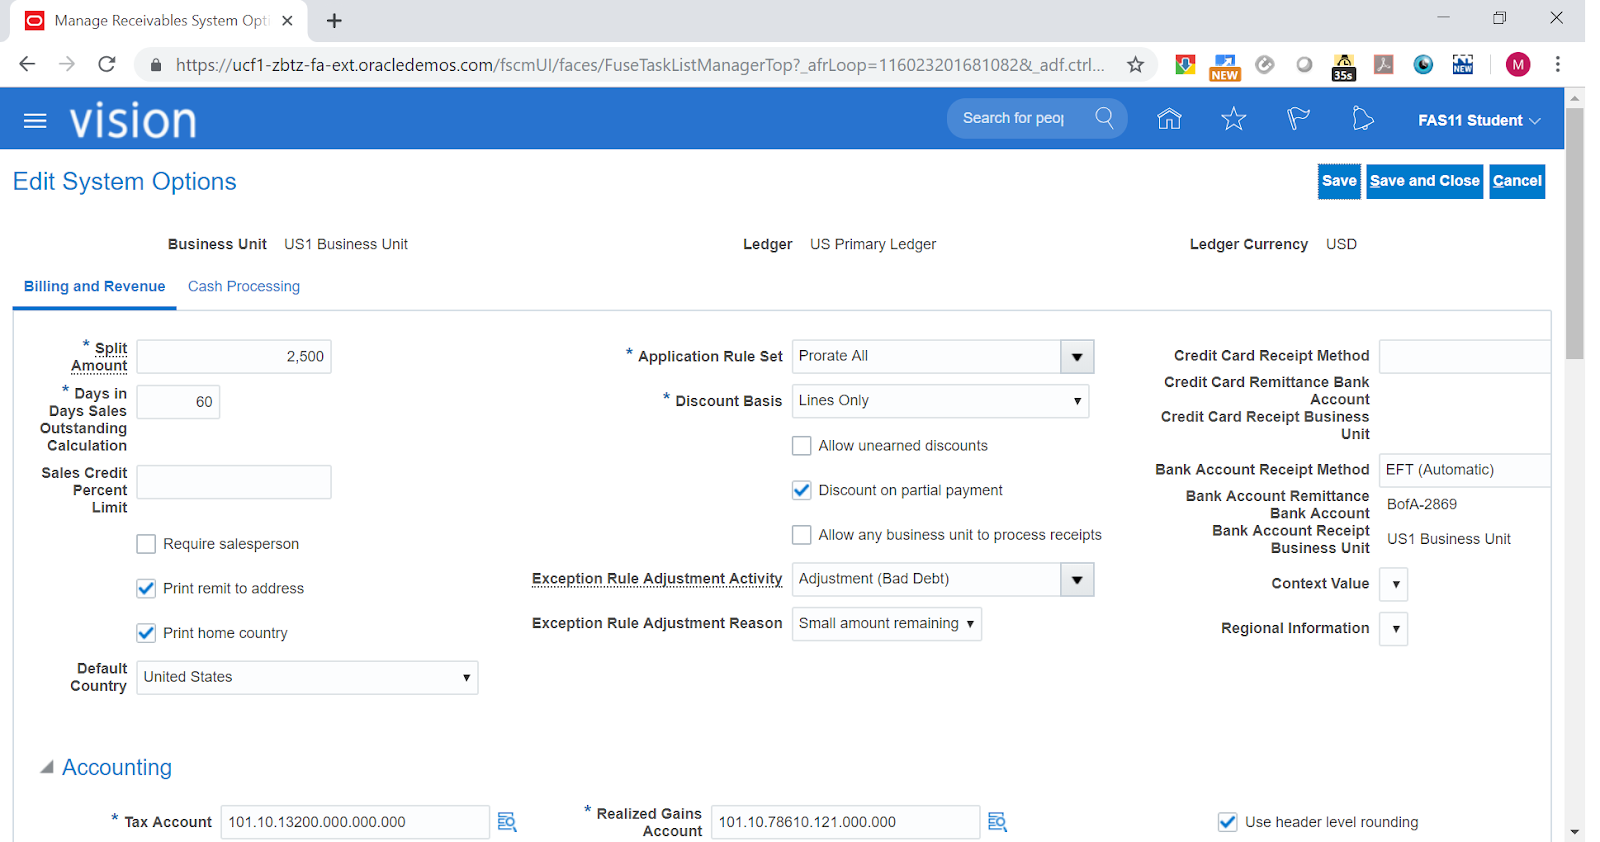
Task: Reload the browser page
Action: [107, 64]
